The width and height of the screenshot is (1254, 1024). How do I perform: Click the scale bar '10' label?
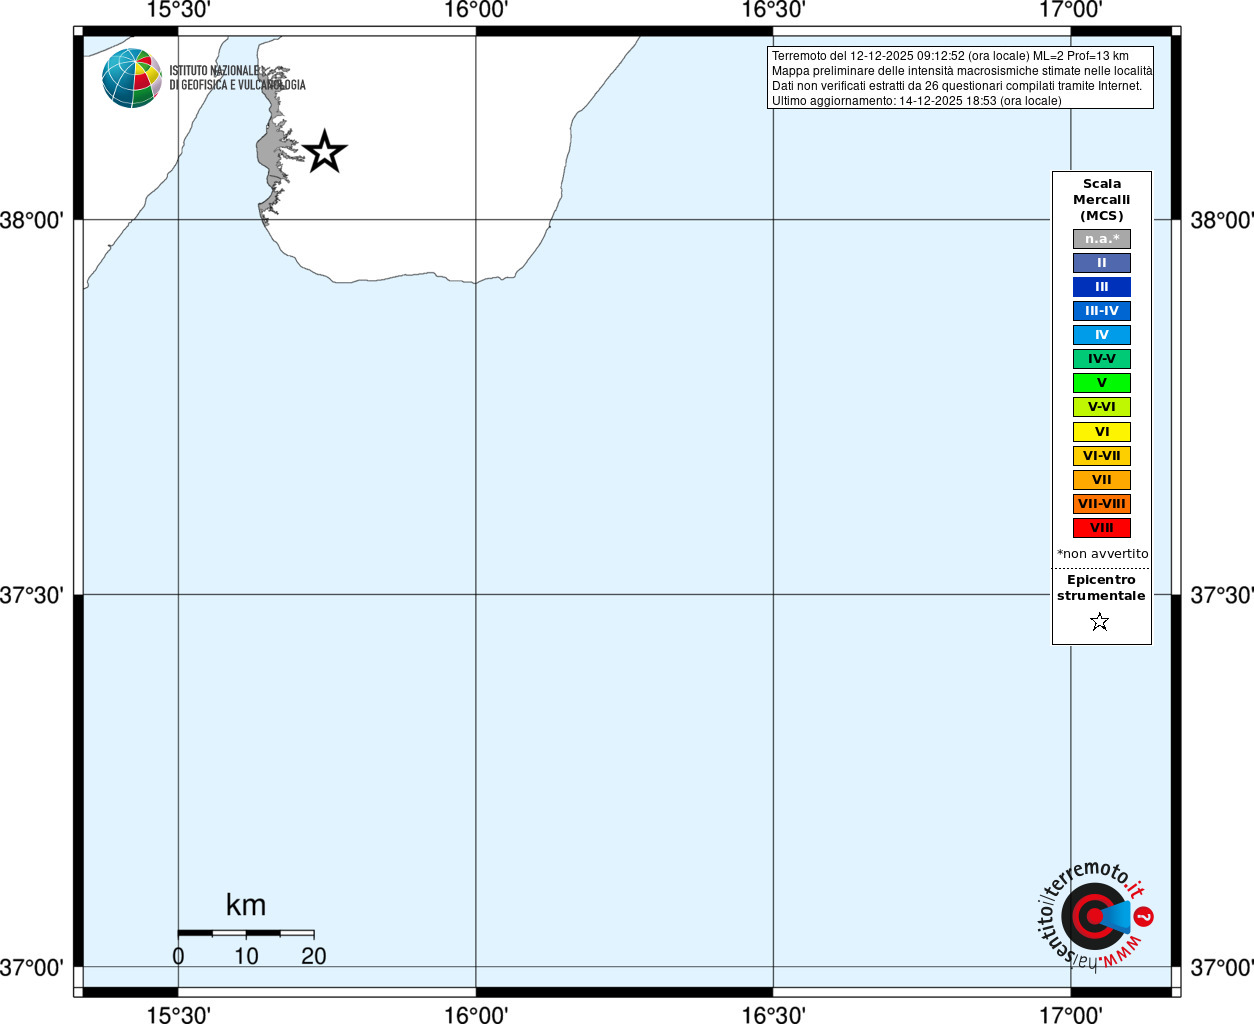(x=246, y=956)
